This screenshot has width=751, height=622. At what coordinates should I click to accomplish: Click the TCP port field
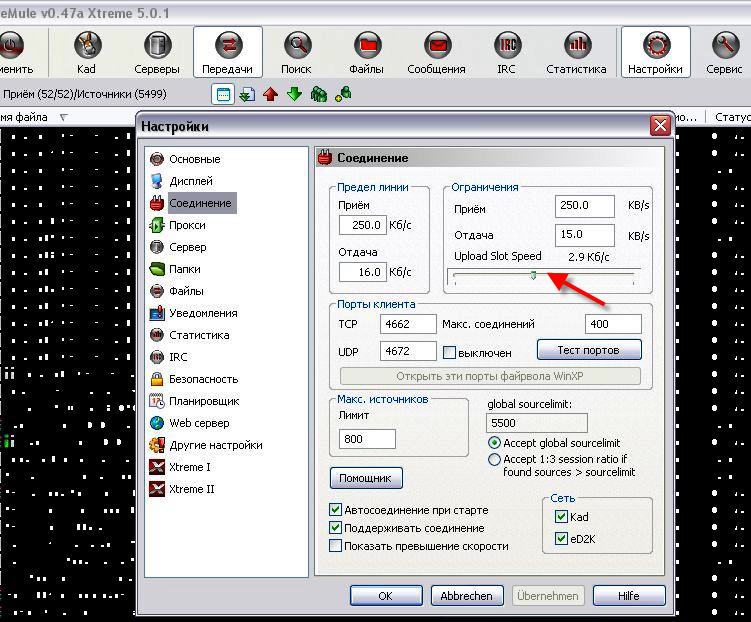point(408,324)
